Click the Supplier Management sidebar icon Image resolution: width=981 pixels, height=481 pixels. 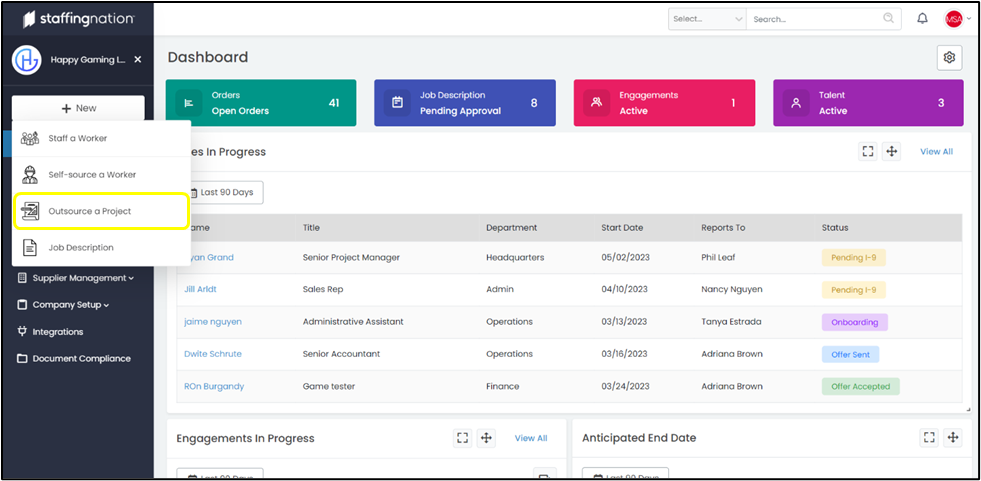[x=22, y=278]
